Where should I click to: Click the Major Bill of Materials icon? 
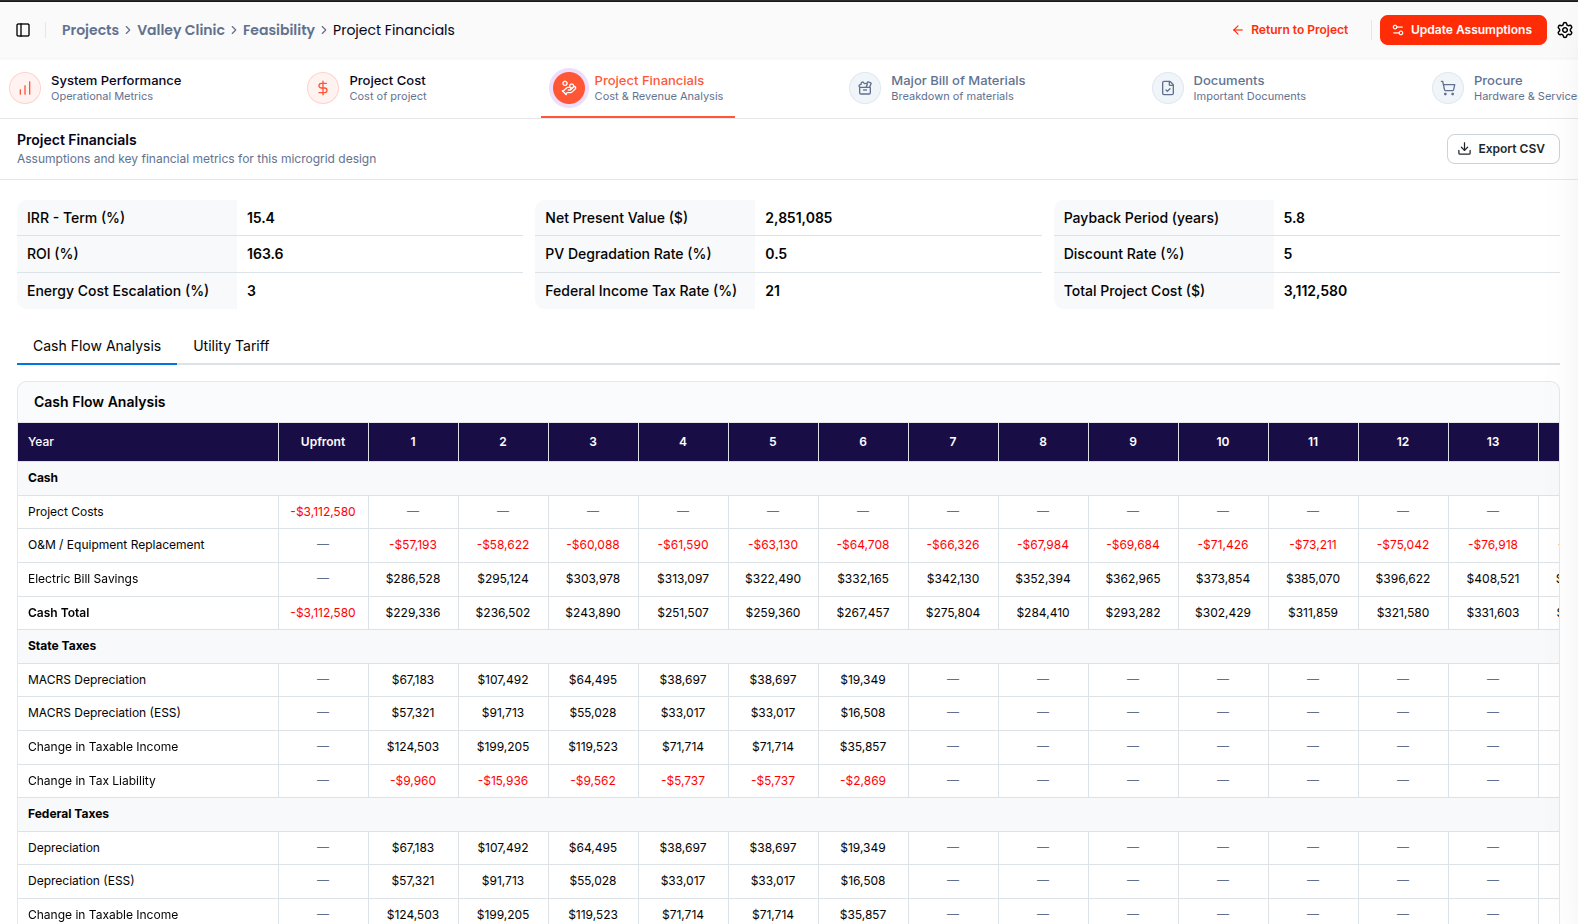pyautogui.click(x=865, y=88)
